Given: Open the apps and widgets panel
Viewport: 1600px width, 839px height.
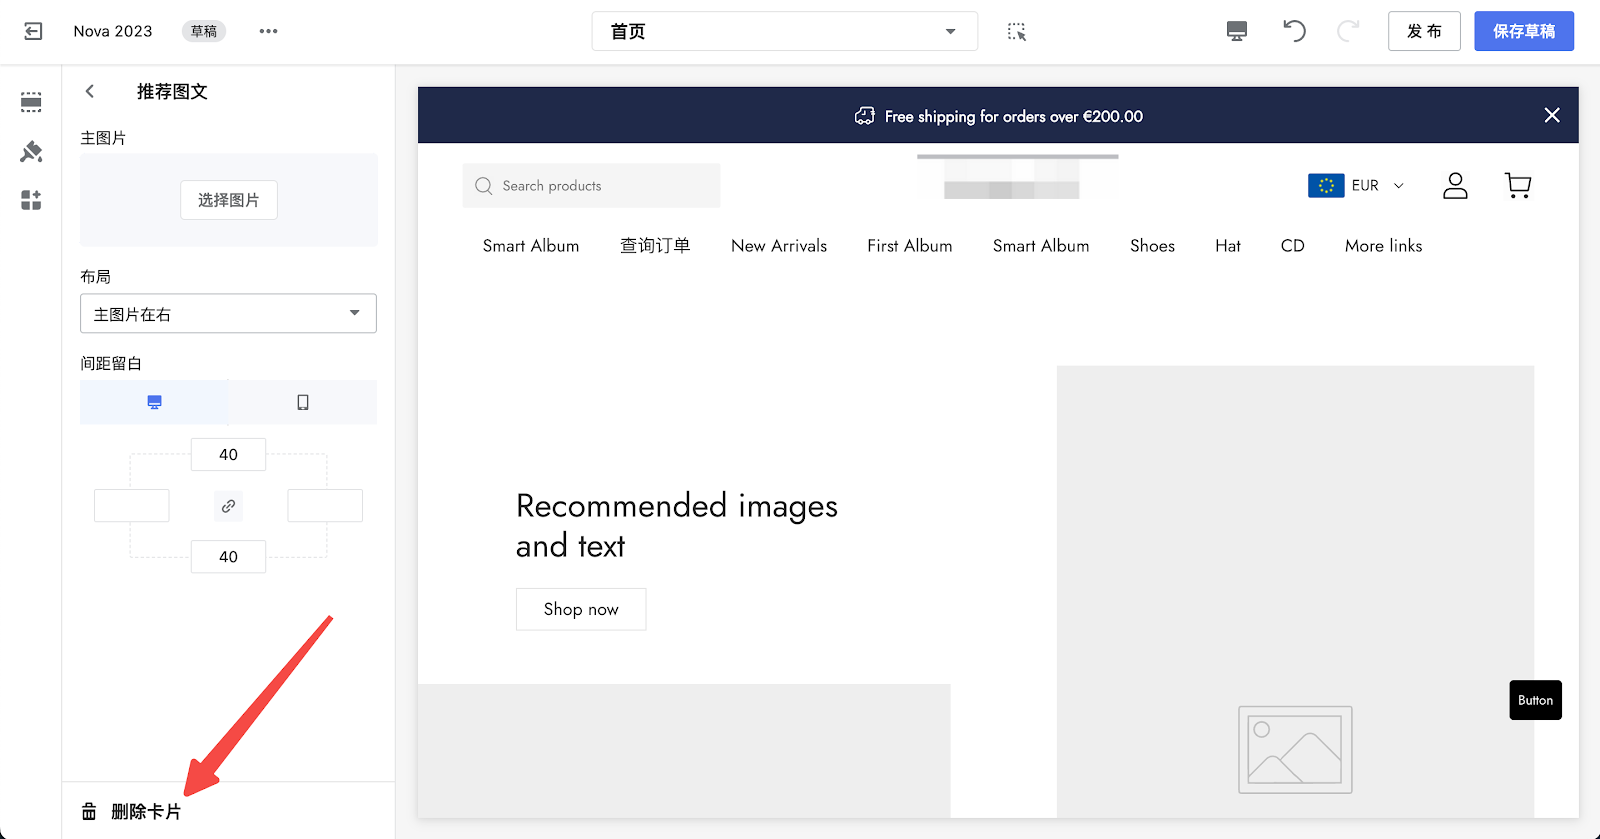Looking at the screenshot, I should click(x=31, y=200).
